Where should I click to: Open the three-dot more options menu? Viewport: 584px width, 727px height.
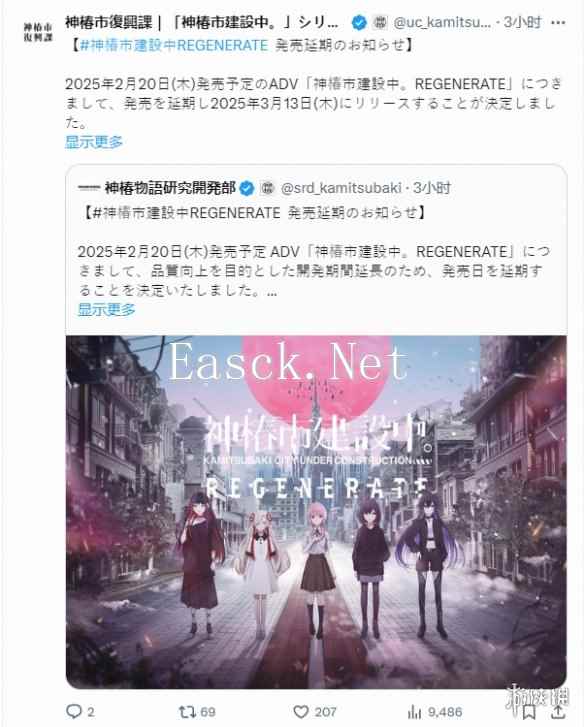pyautogui.click(x=559, y=22)
